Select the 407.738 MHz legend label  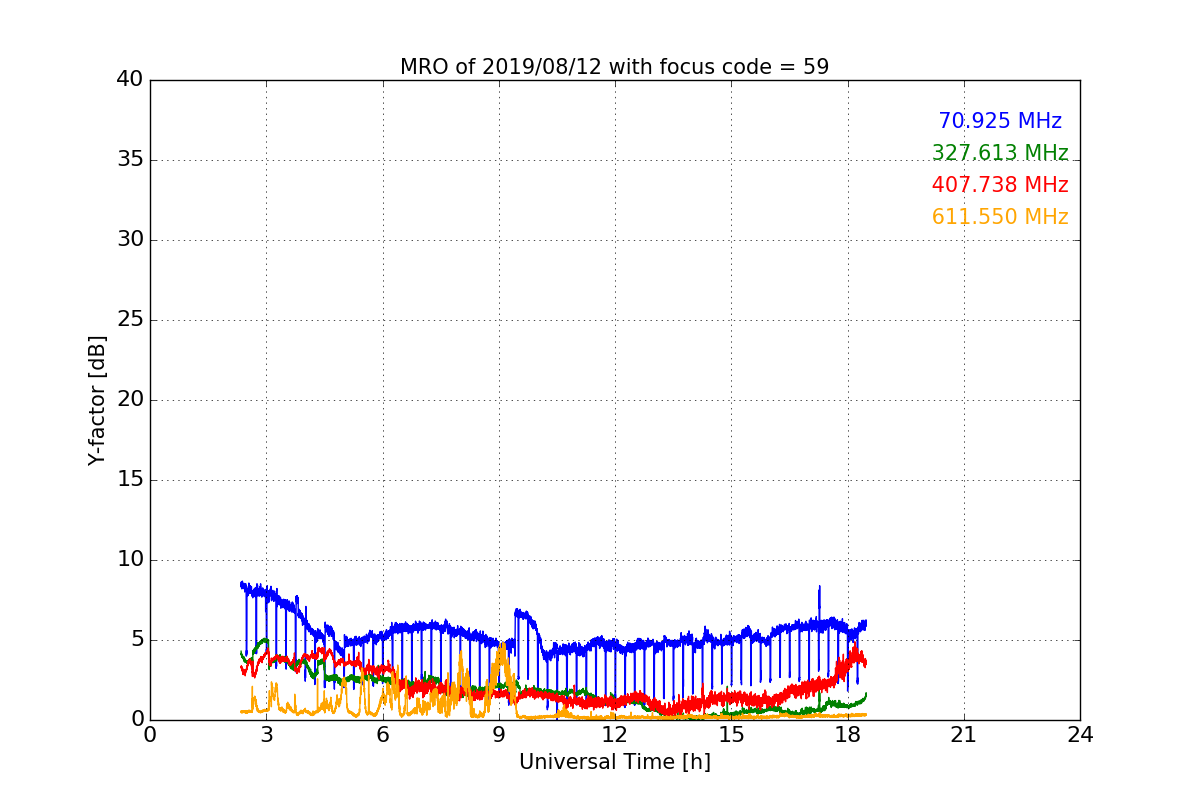(1000, 185)
